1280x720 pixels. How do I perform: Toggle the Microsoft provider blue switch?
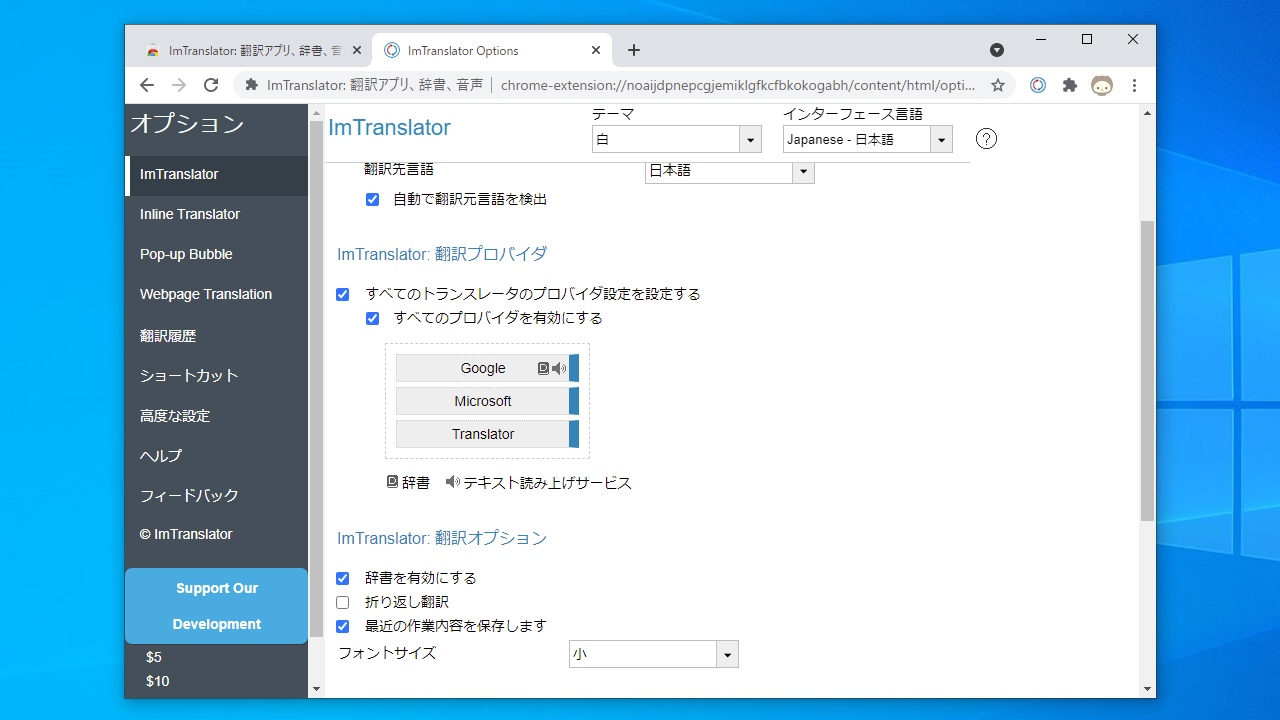point(574,401)
